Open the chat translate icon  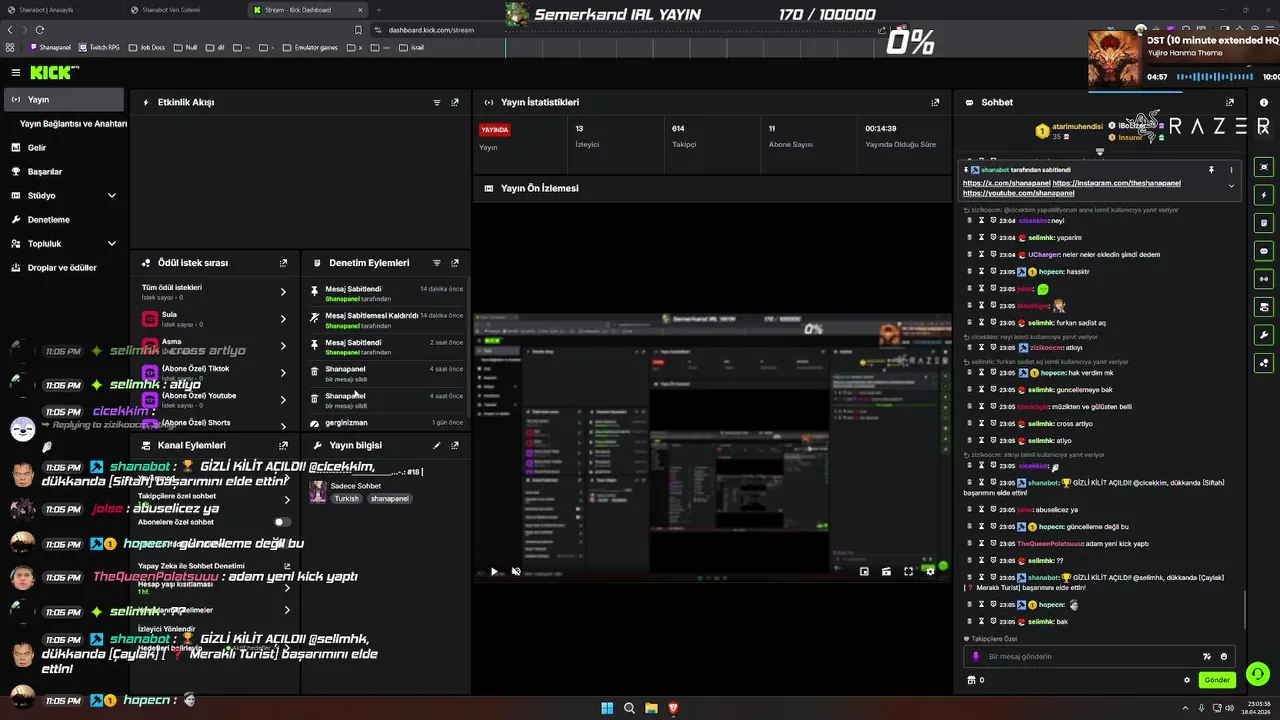point(1206,657)
